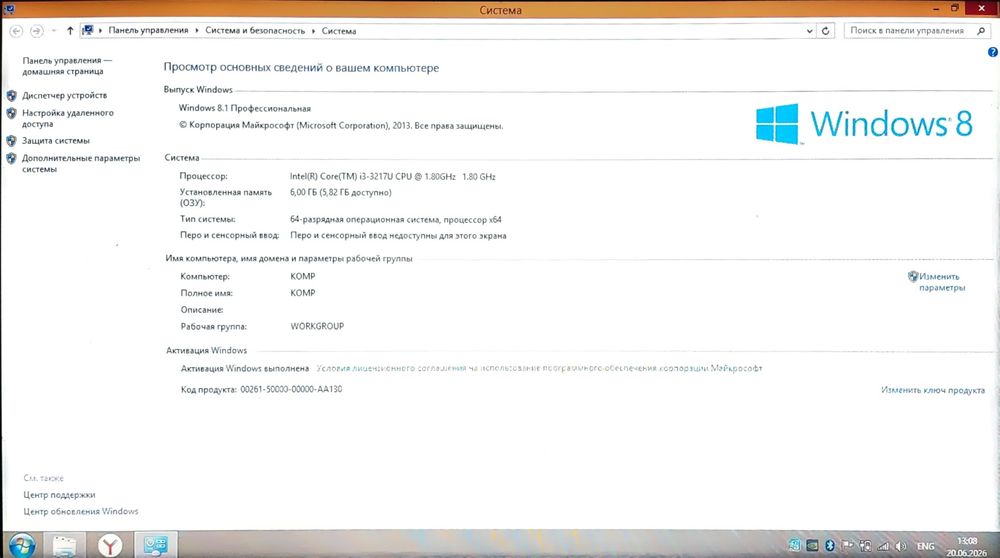Click the product code 00261-50000-00000-AA130
The height and width of the screenshot is (558, 1000).
[291, 389]
